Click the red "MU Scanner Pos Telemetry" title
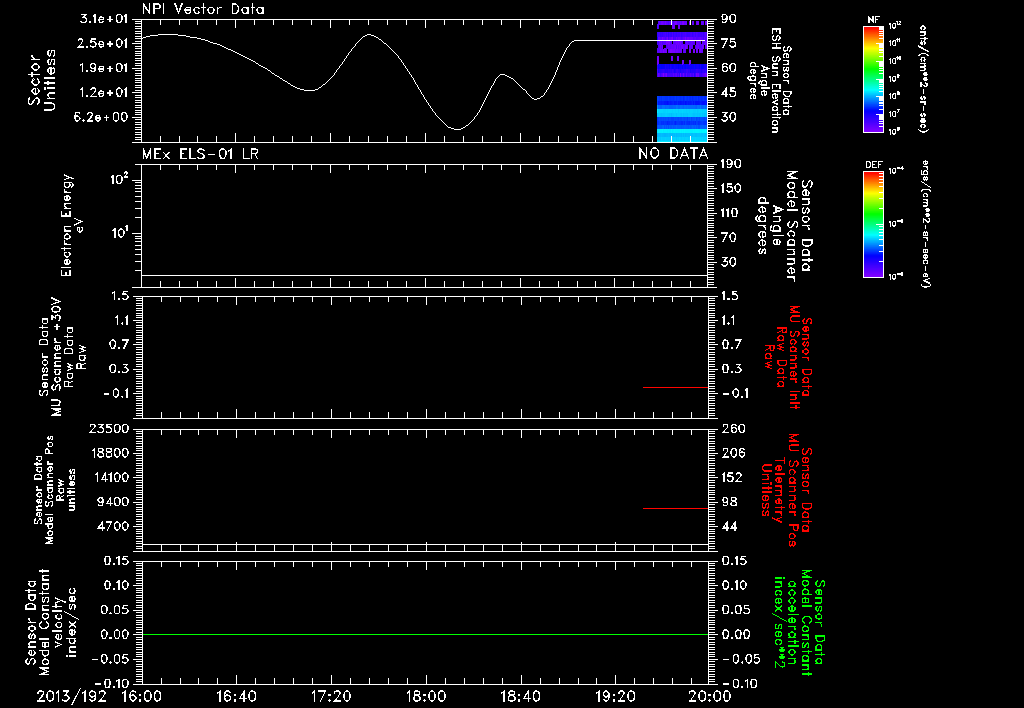 point(787,490)
